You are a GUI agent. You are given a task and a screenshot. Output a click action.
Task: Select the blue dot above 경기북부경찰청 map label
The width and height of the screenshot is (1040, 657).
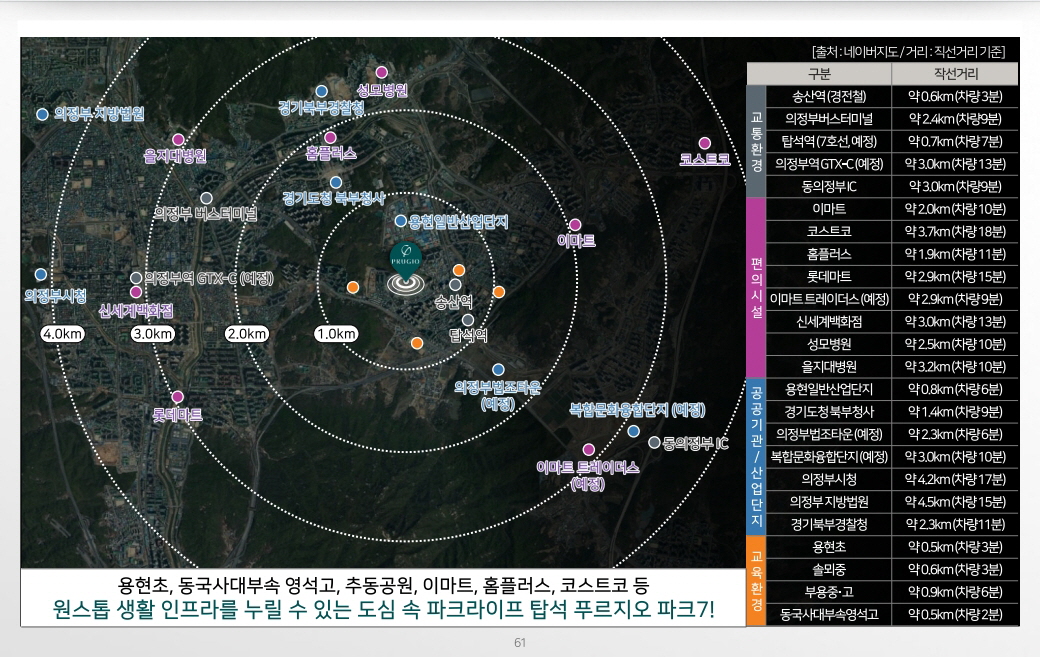coord(322,91)
